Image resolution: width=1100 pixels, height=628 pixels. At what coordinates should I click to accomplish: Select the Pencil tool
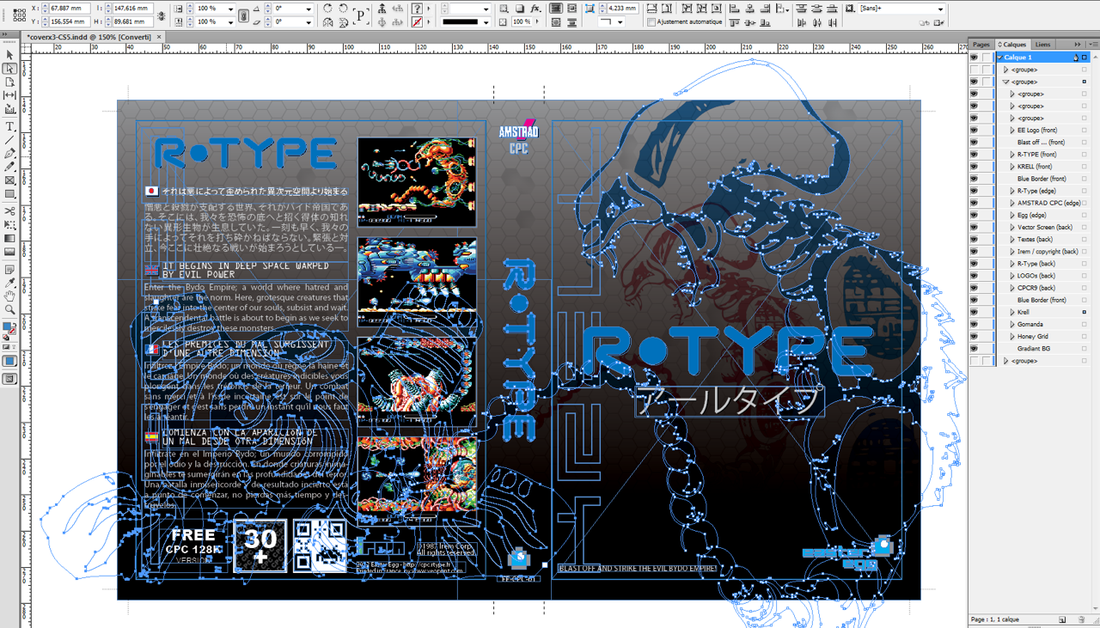(10, 167)
